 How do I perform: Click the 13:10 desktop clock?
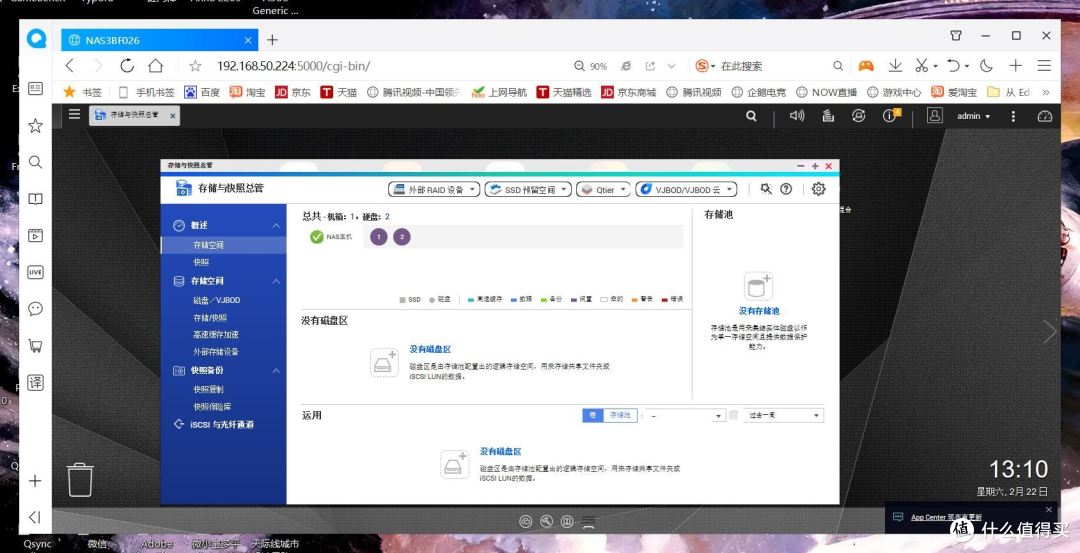(1019, 470)
